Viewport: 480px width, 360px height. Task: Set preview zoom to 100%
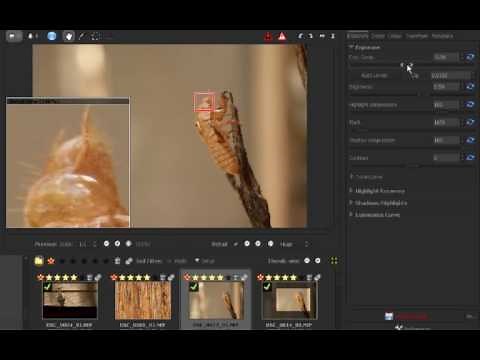129,244
